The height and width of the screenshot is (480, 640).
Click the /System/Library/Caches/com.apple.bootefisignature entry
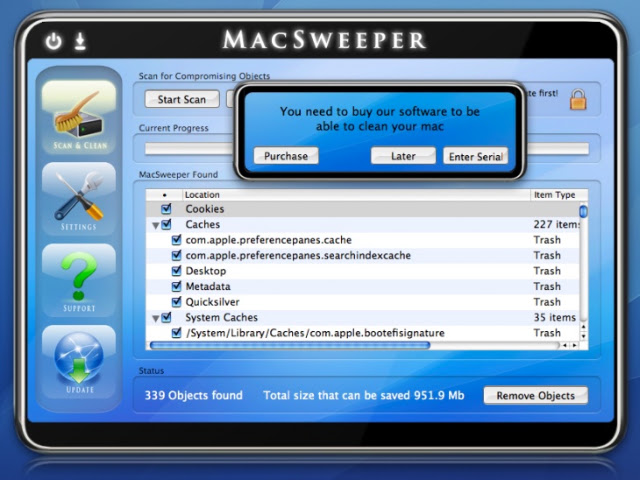click(315, 333)
